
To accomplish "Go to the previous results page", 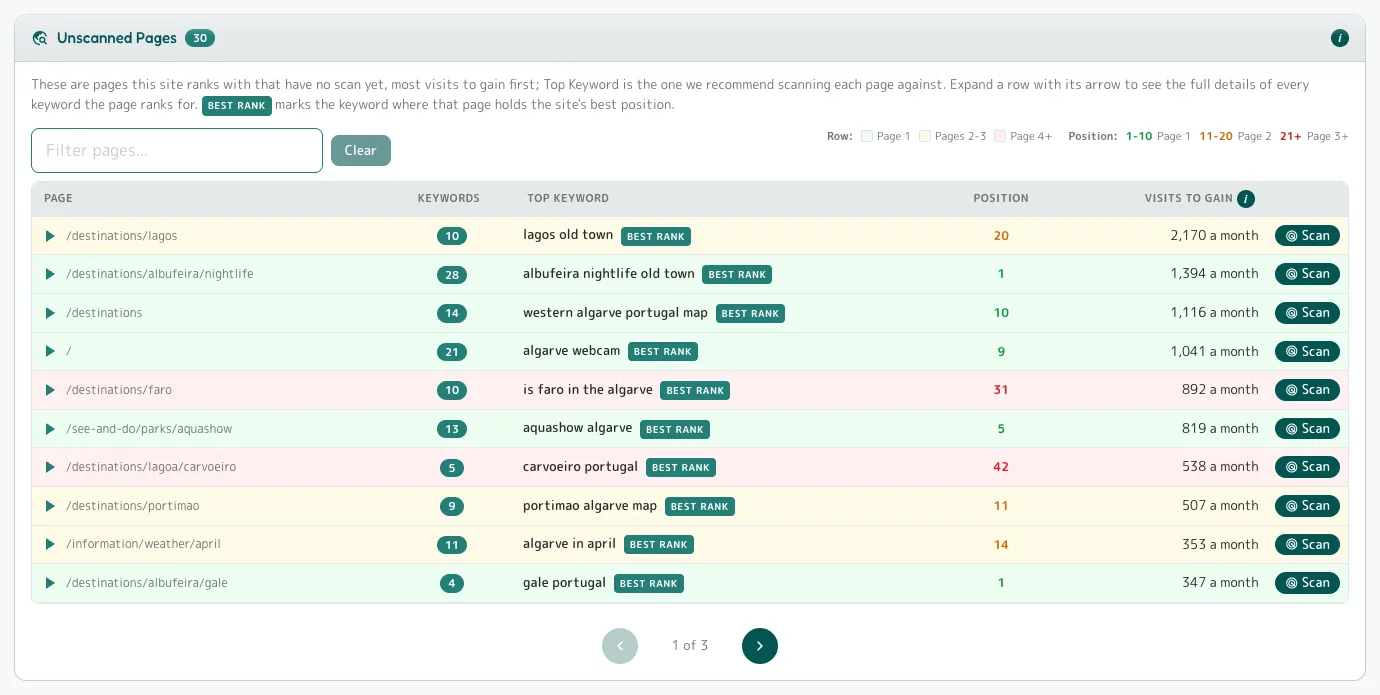I will coord(620,646).
